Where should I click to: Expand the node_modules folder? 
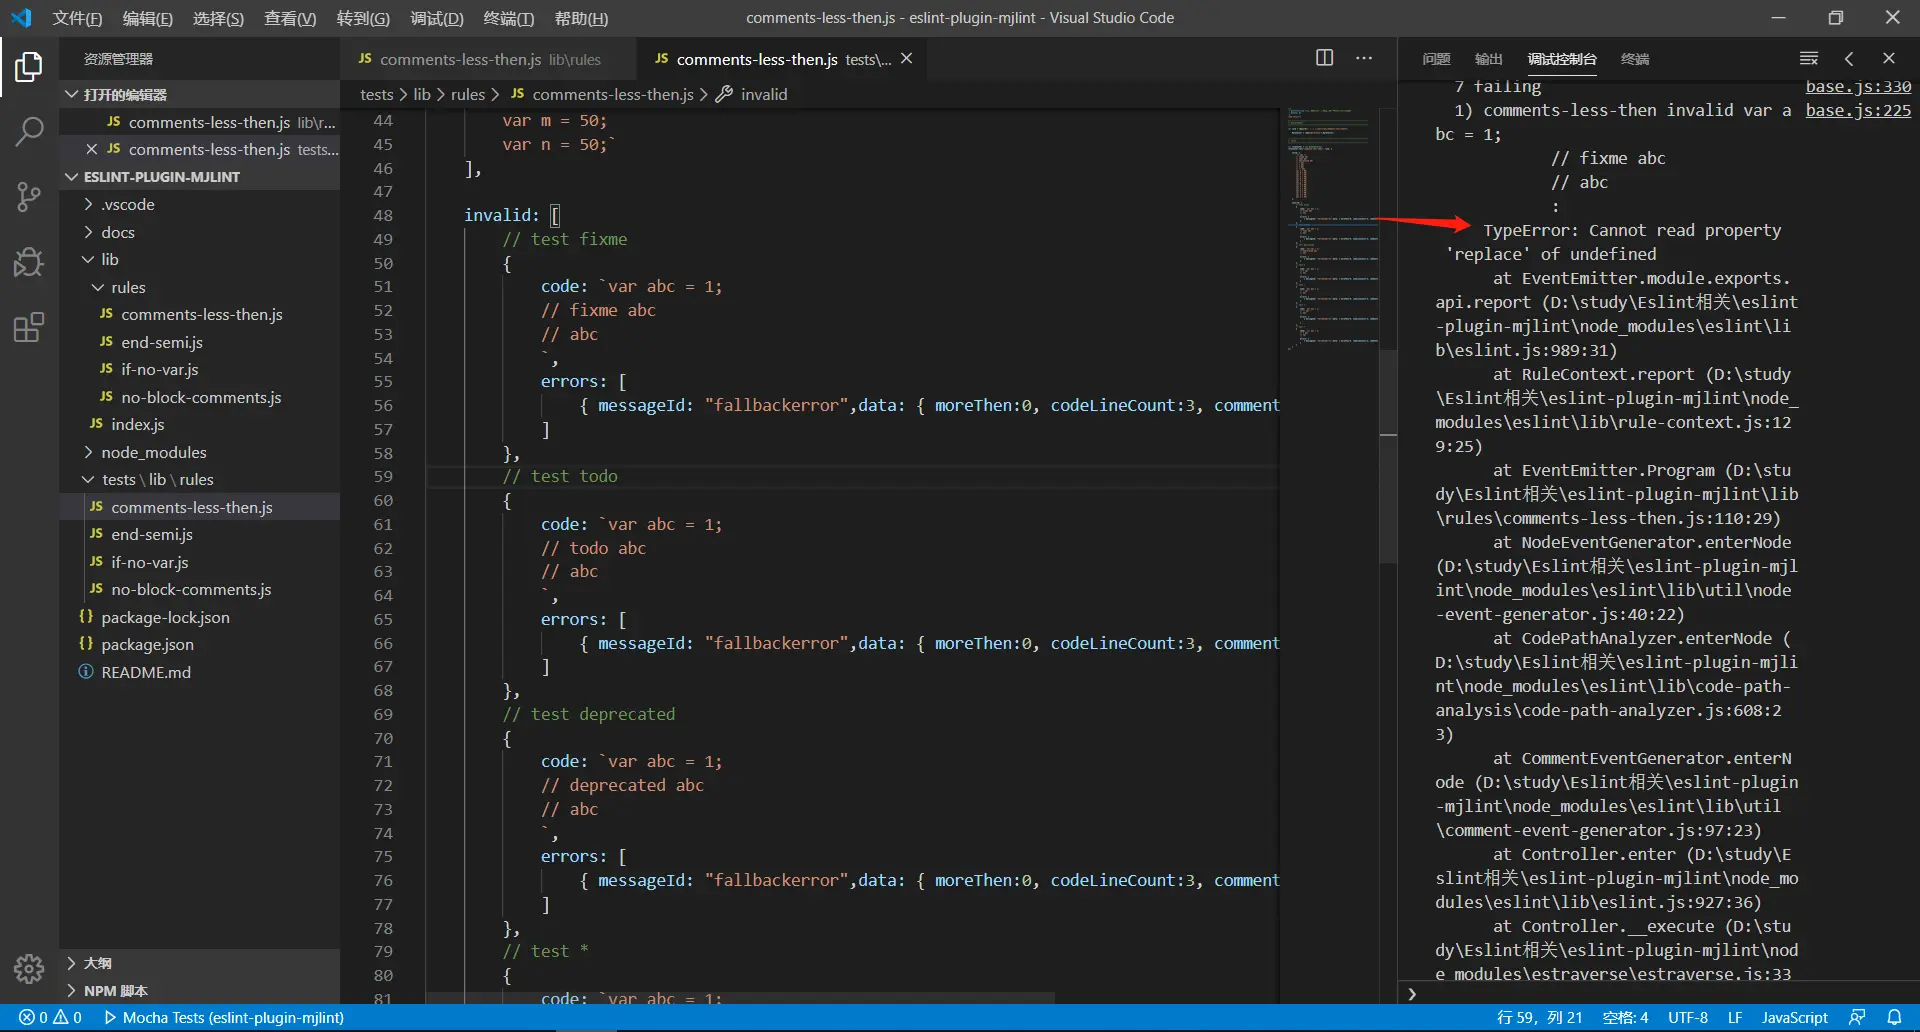[153, 452]
